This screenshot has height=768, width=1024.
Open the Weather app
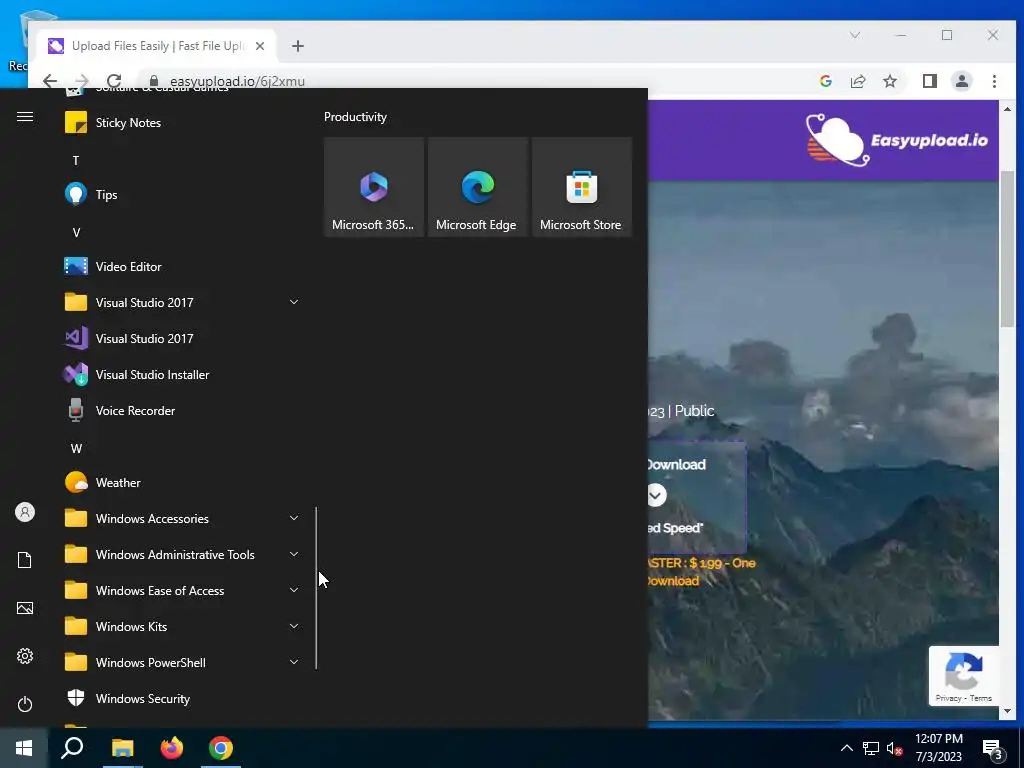pos(183,483)
